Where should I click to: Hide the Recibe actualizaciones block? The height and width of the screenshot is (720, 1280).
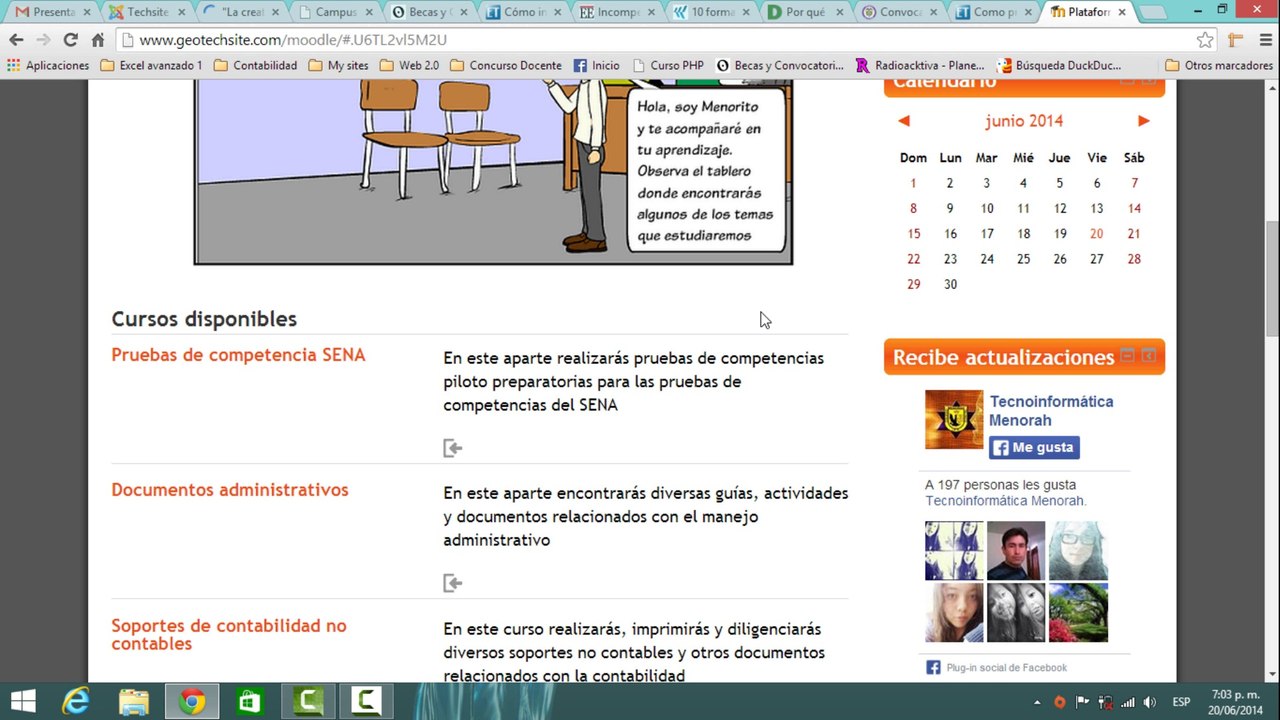[x=1127, y=356]
